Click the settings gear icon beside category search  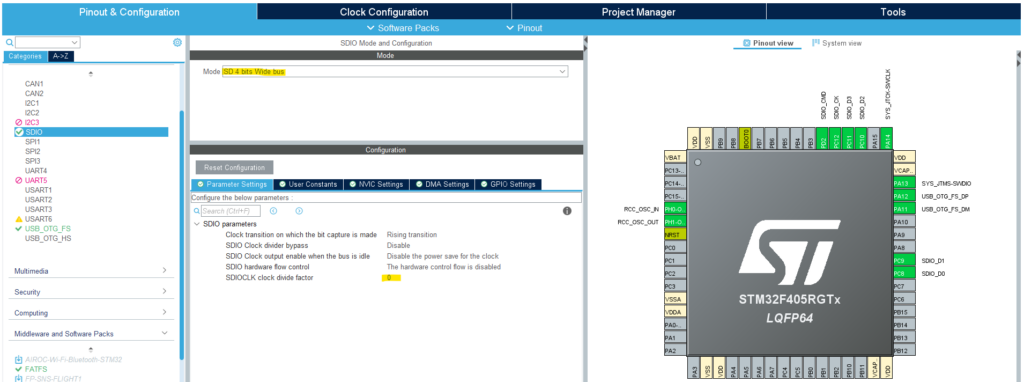177,42
